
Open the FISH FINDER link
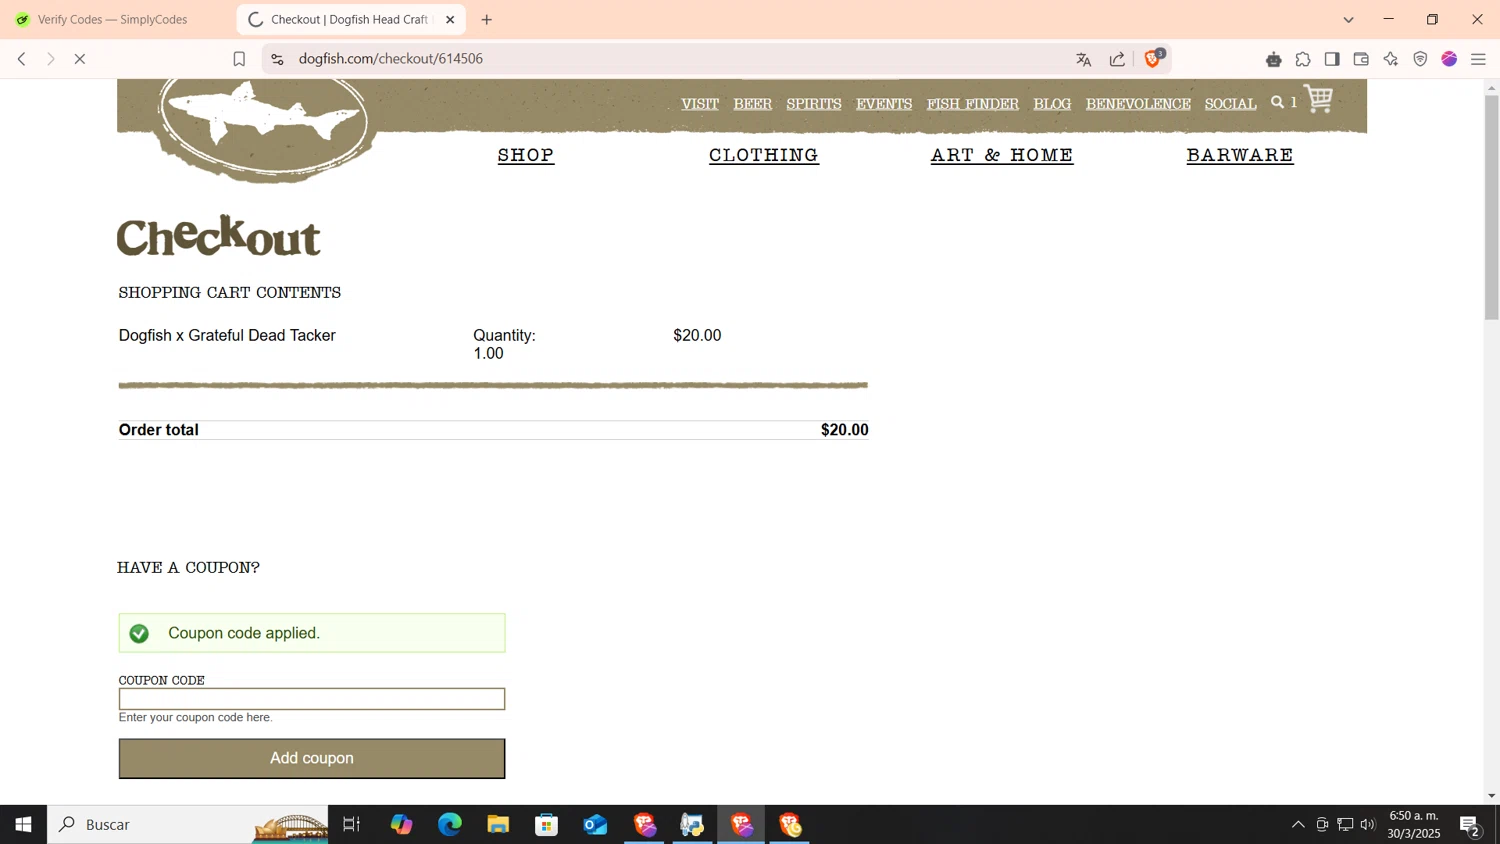click(973, 104)
